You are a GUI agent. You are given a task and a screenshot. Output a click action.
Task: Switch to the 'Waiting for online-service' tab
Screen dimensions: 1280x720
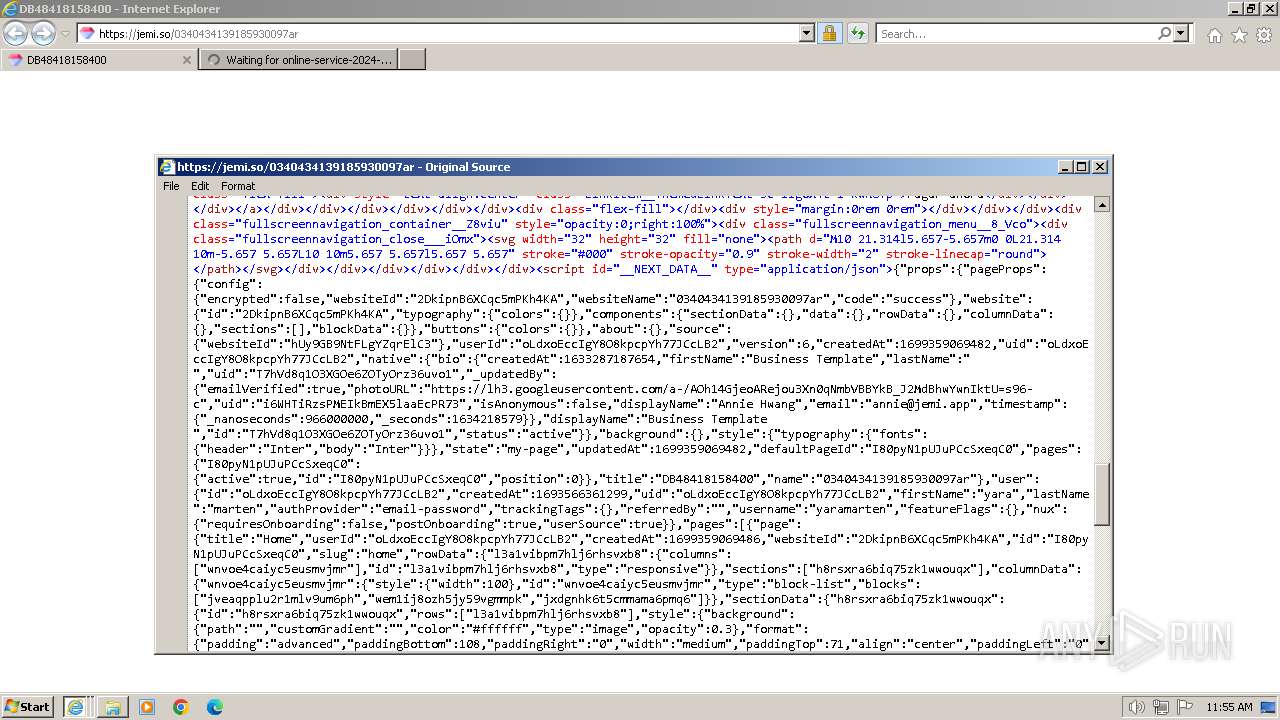coord(298,60)
